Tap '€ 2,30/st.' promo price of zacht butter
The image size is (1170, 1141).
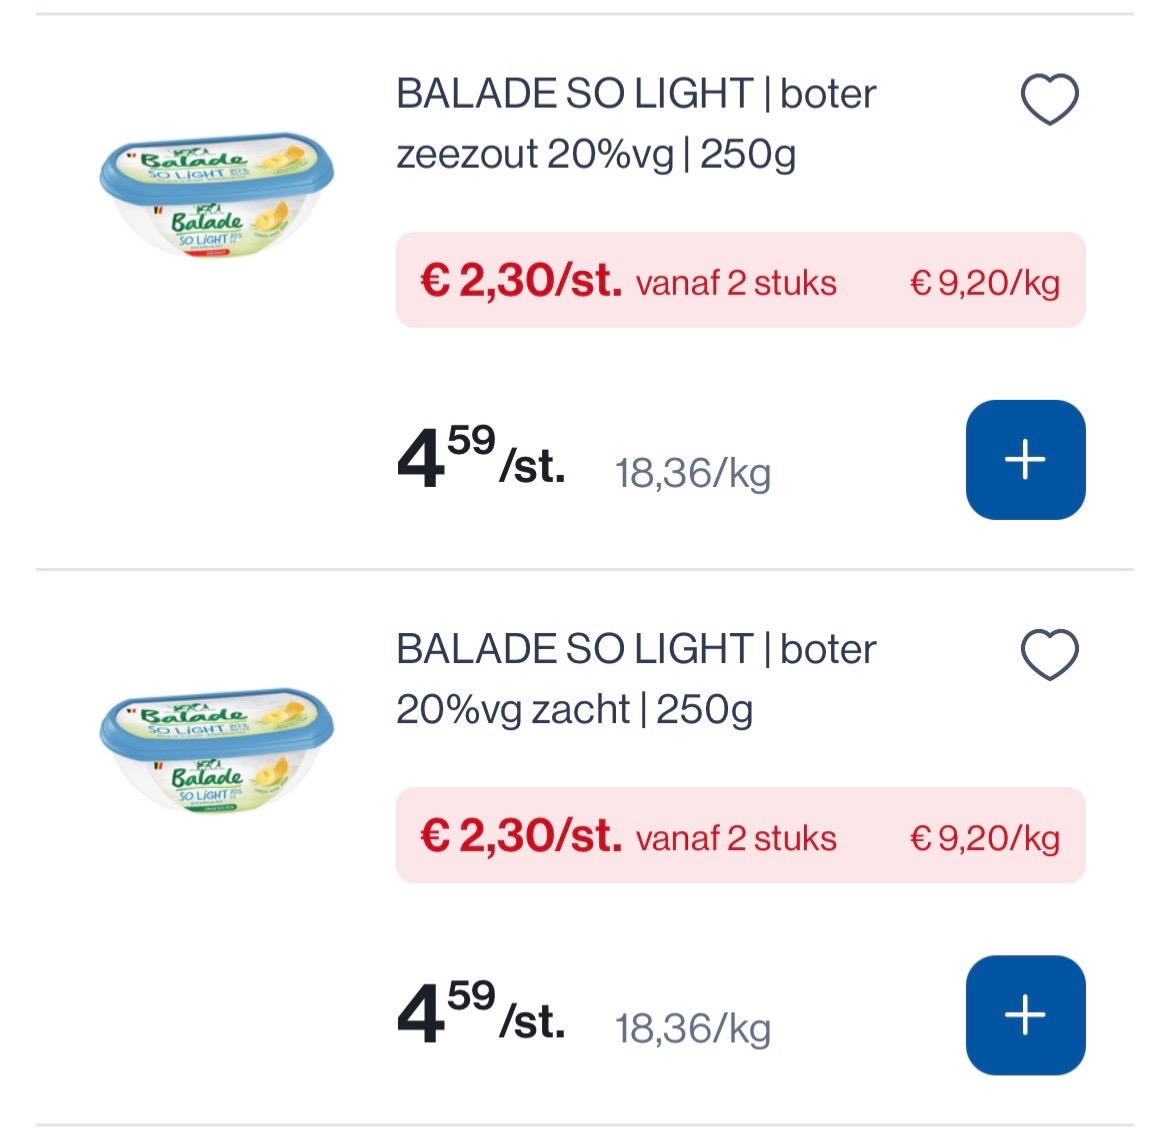[x=521, y=836]
